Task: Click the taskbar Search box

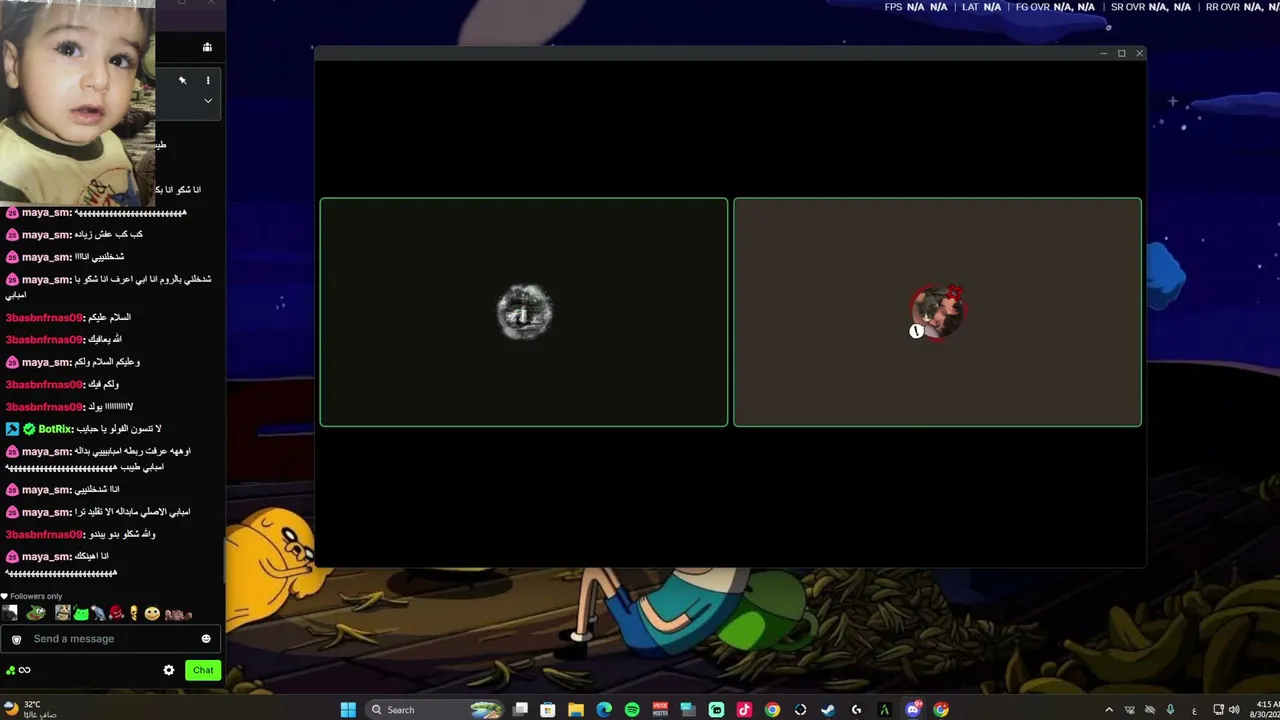Action: (436, 710)
